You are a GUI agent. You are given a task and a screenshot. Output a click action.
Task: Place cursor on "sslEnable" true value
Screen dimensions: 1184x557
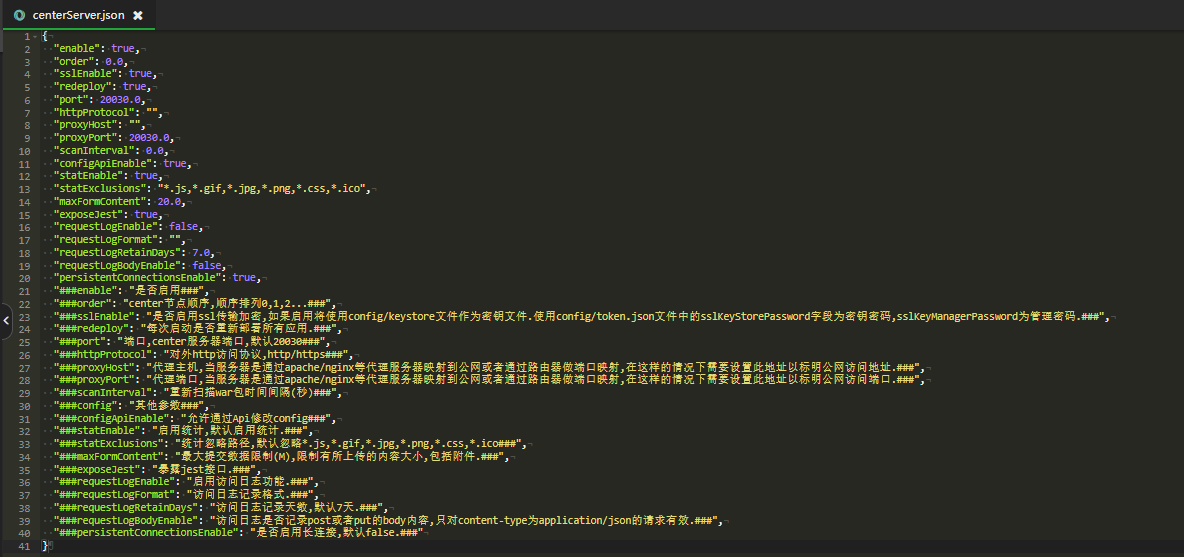tap(140, 74)
